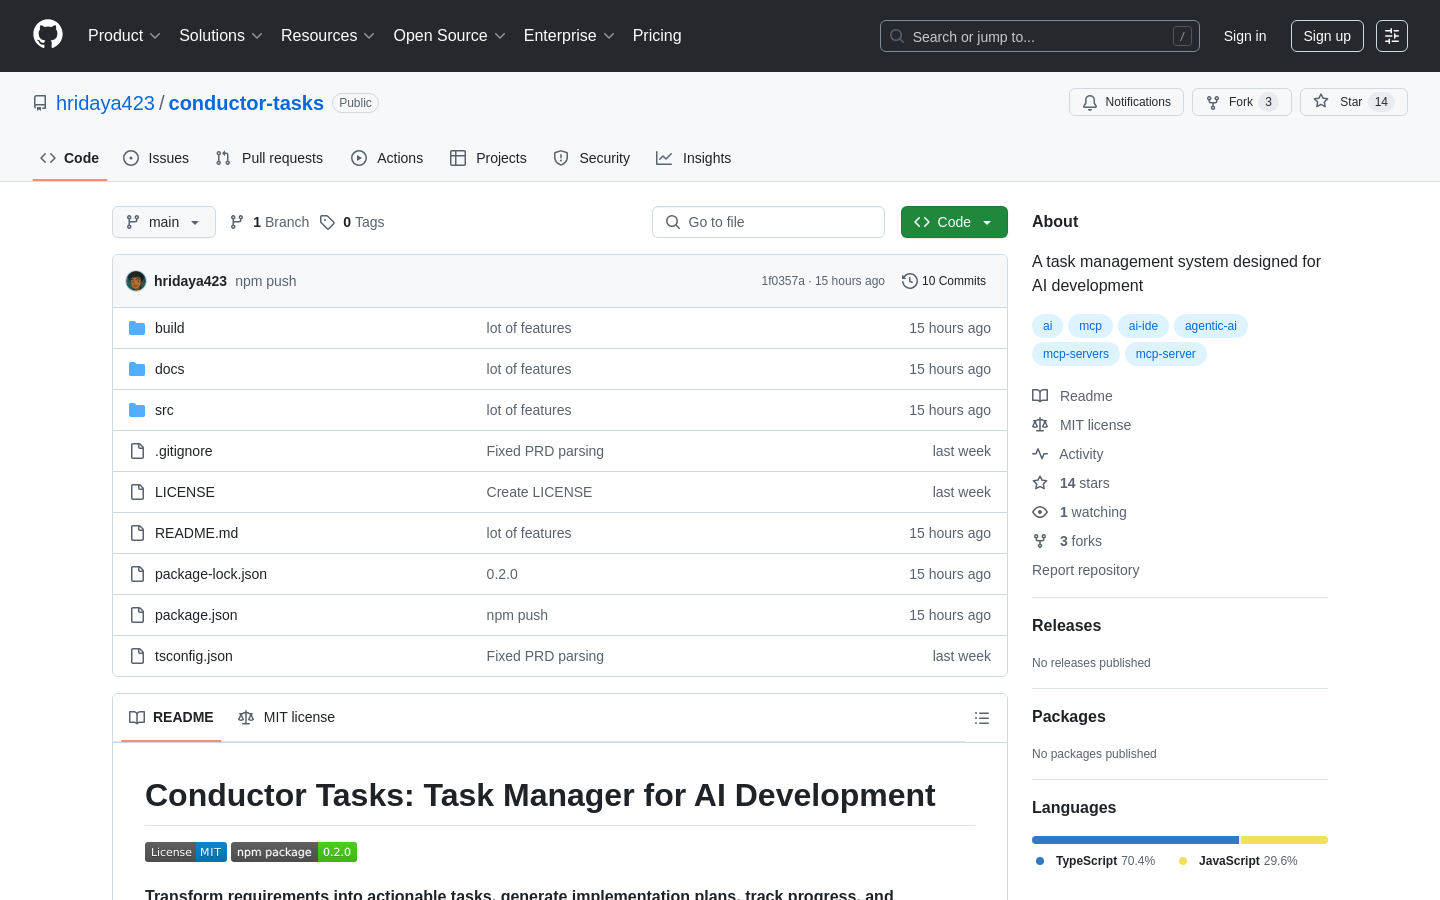Open the green Code dropdown button
Viewport: 1440px width, 900px height.
pyautogui.click(x=954, y=222)
